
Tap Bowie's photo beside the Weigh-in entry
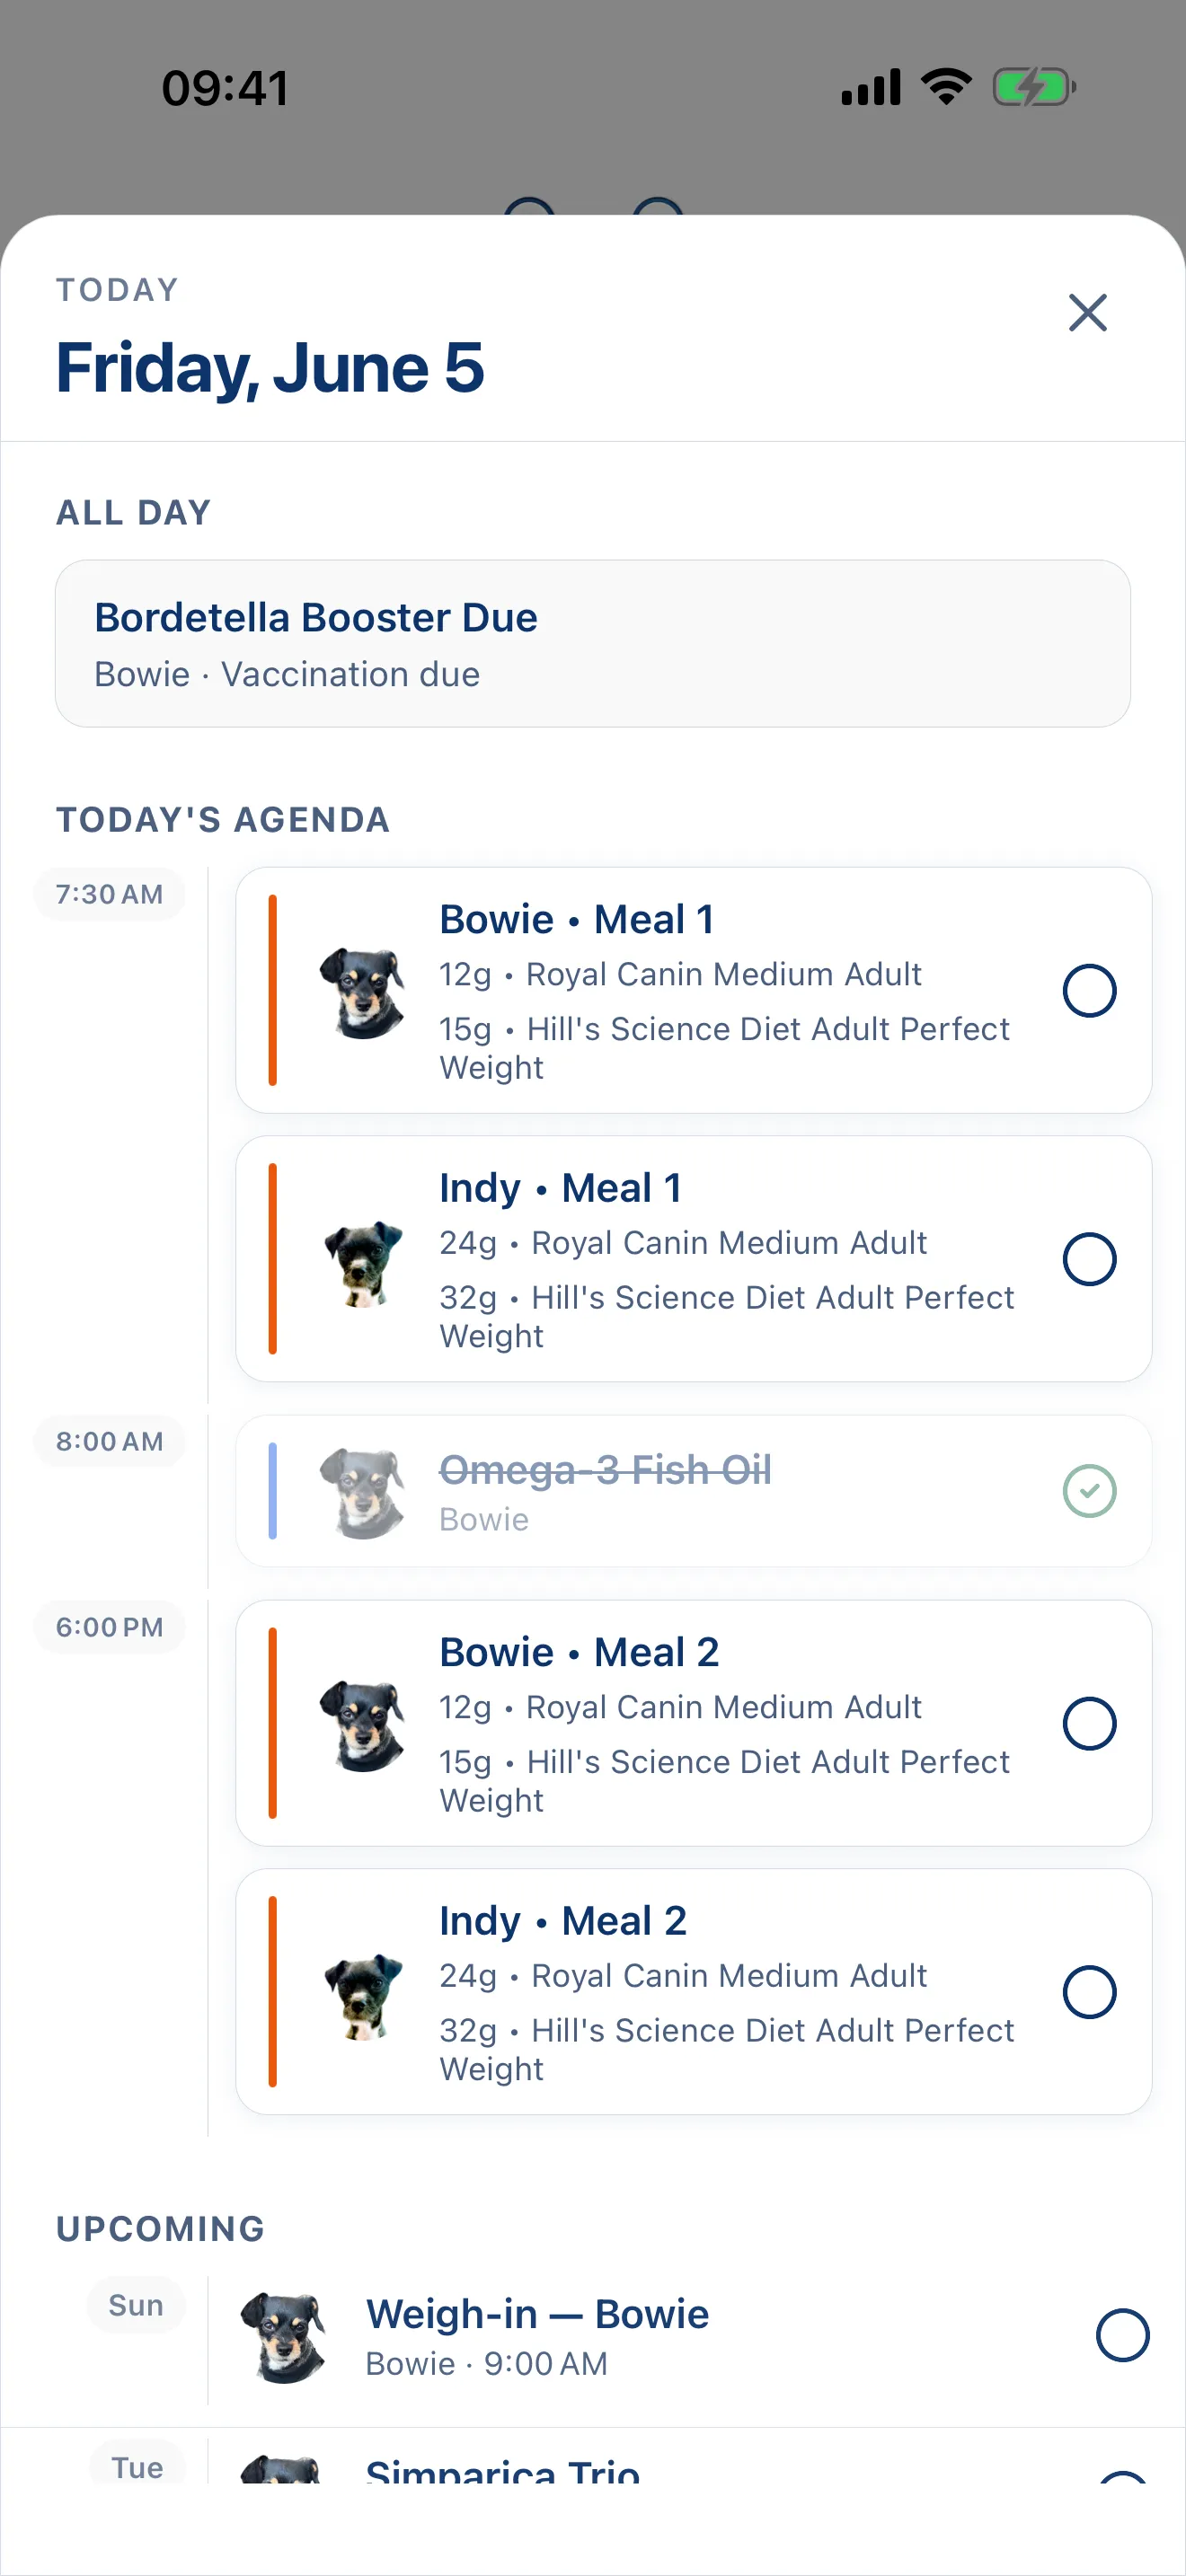coord(284,2337)
